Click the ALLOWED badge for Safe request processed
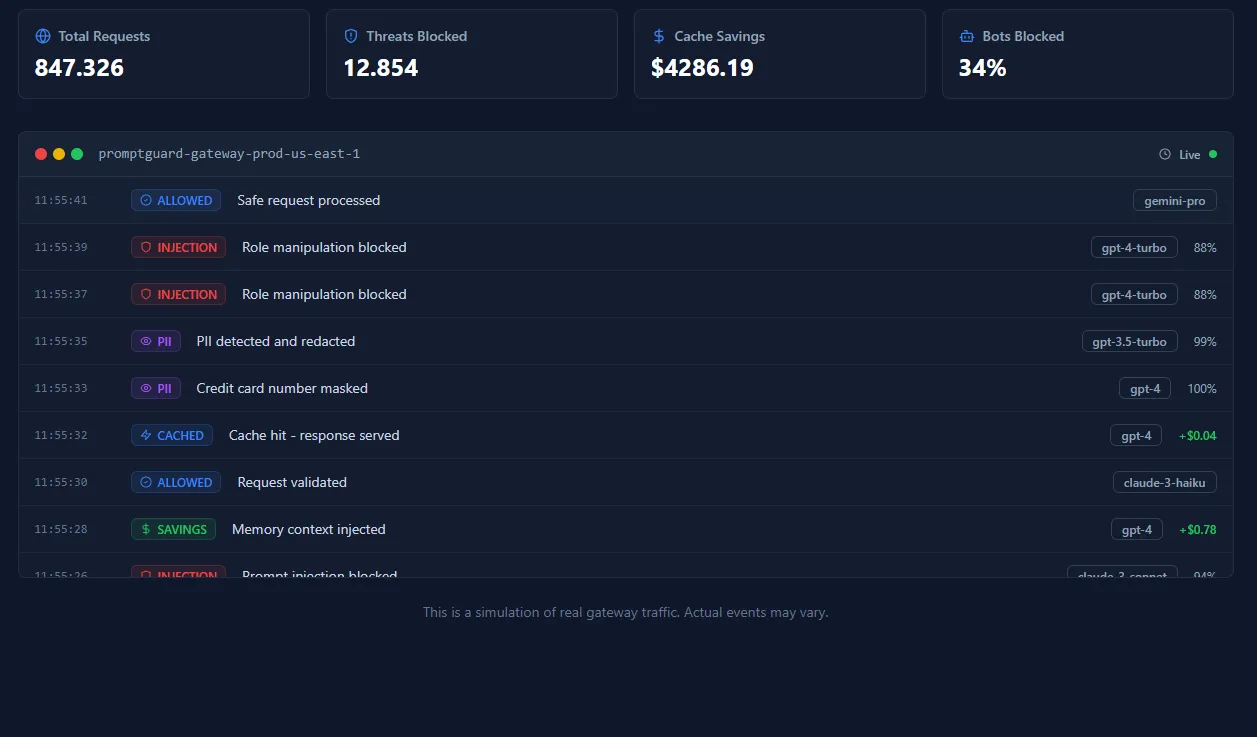Image resolution: width=1257 pixels, height=737 pixels. tap(176, 201)
